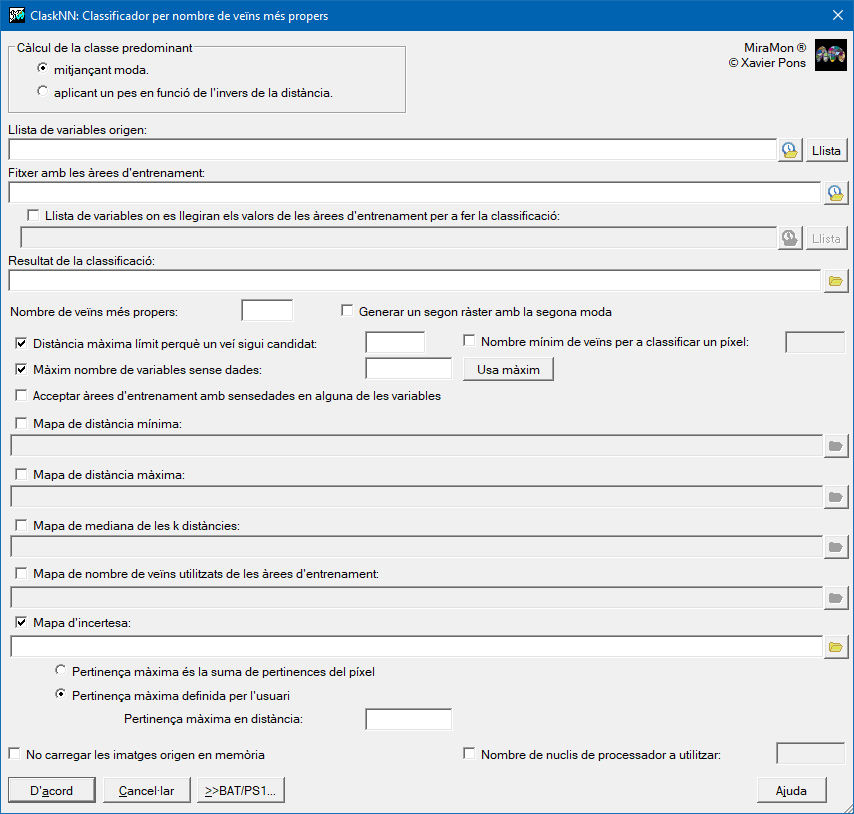This screenshot has height=814, width=854.
Task: Click 'Nombre de veïns més propers' input field
Action: tap(267, 311)
